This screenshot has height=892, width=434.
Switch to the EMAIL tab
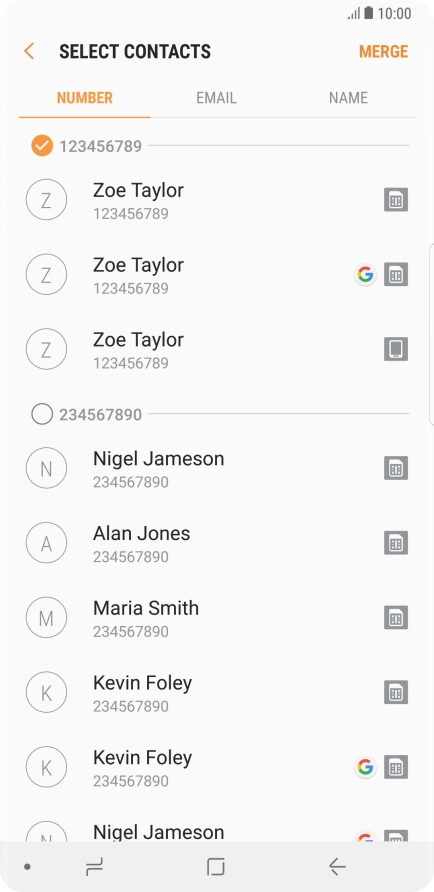(216, 98)
